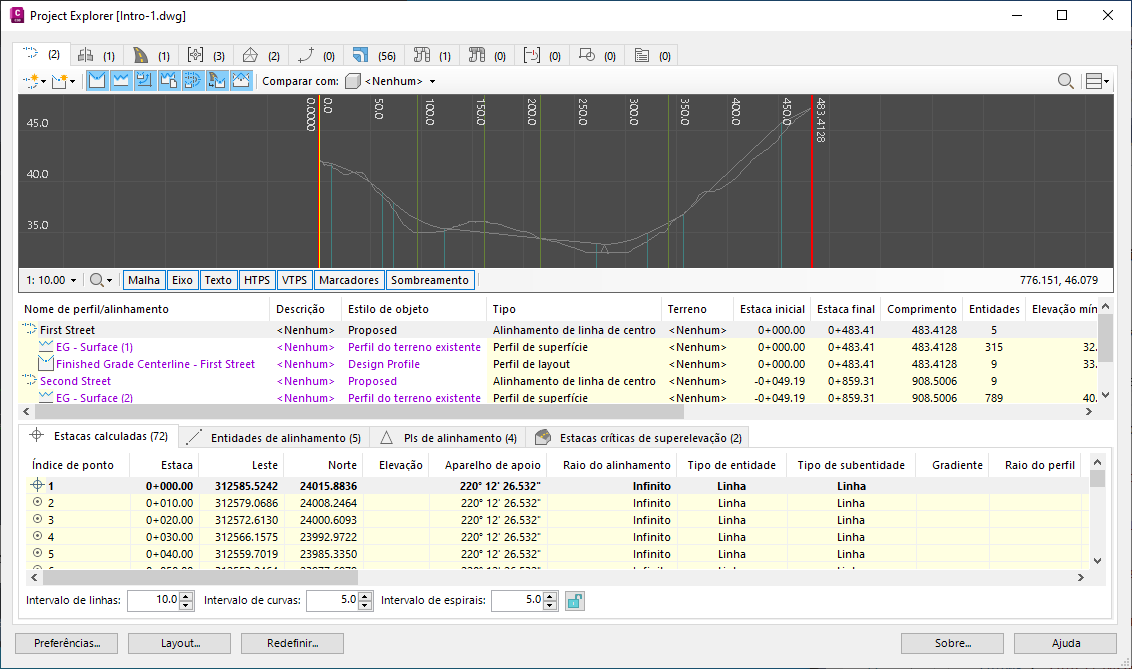Click the Redefinir button
Viewport: 1132px width, 669px height.
(x=293, y=643)
